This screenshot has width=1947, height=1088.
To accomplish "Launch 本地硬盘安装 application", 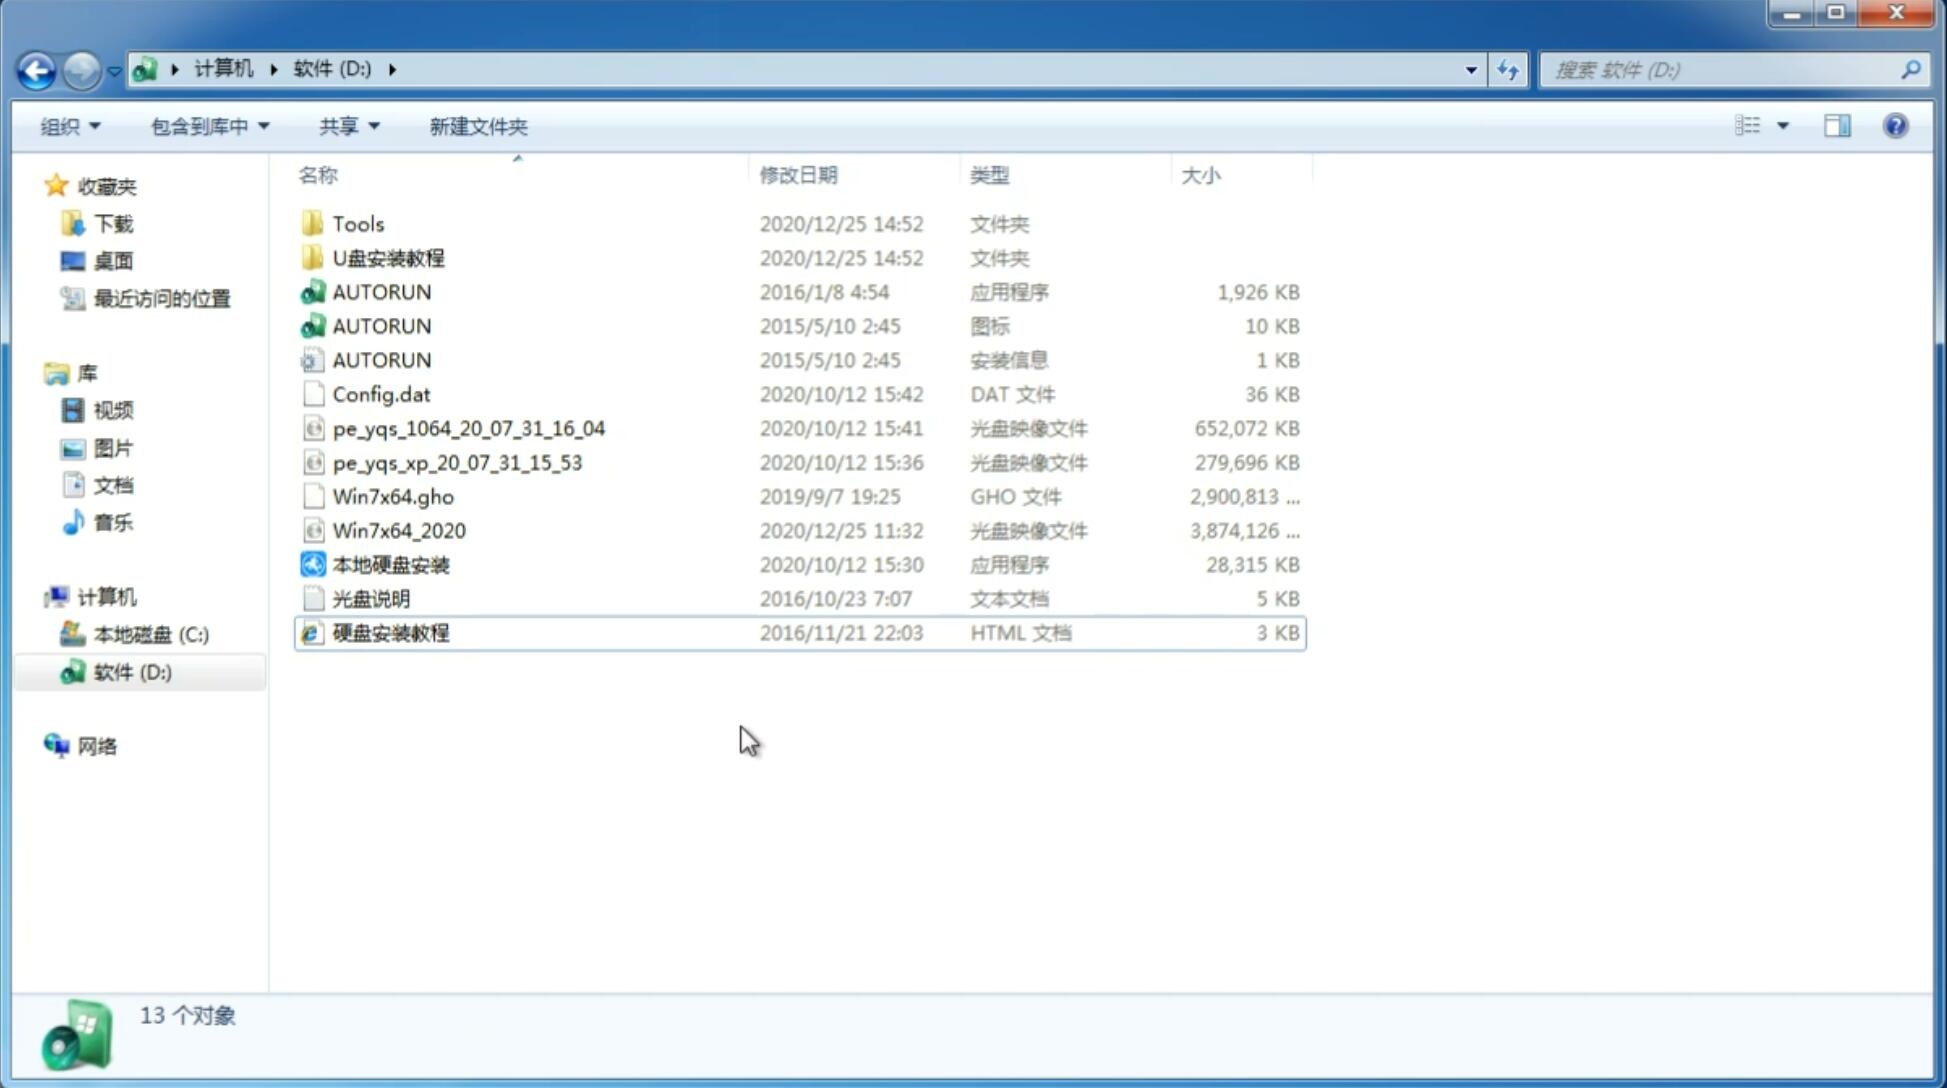I will [x=389, y=563].
